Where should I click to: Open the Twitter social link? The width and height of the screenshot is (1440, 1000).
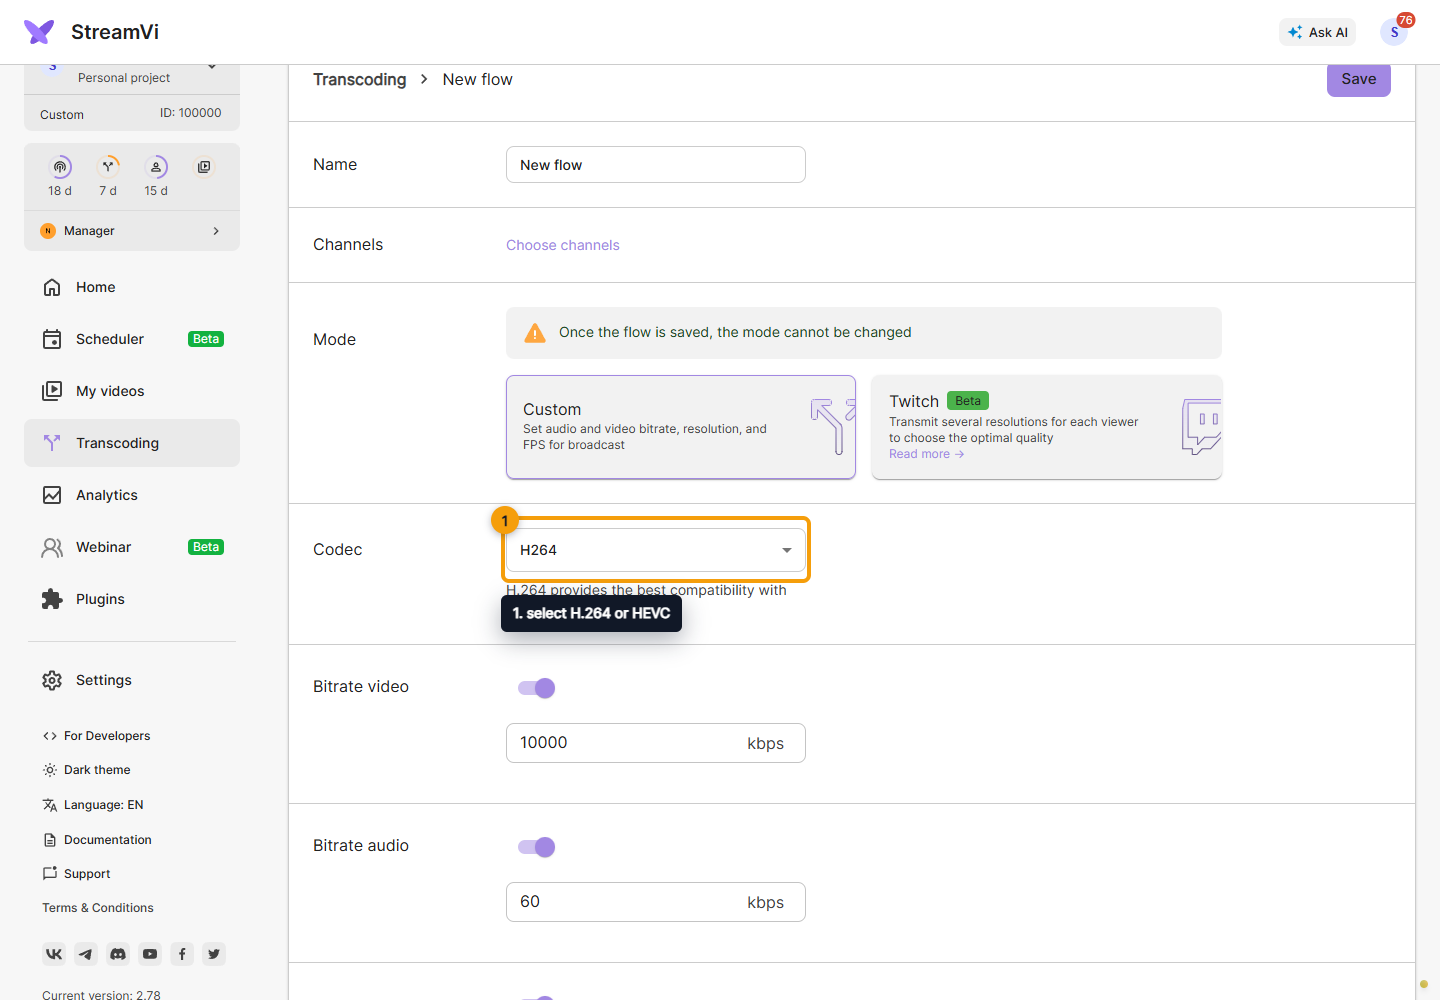tap(214, 954)
